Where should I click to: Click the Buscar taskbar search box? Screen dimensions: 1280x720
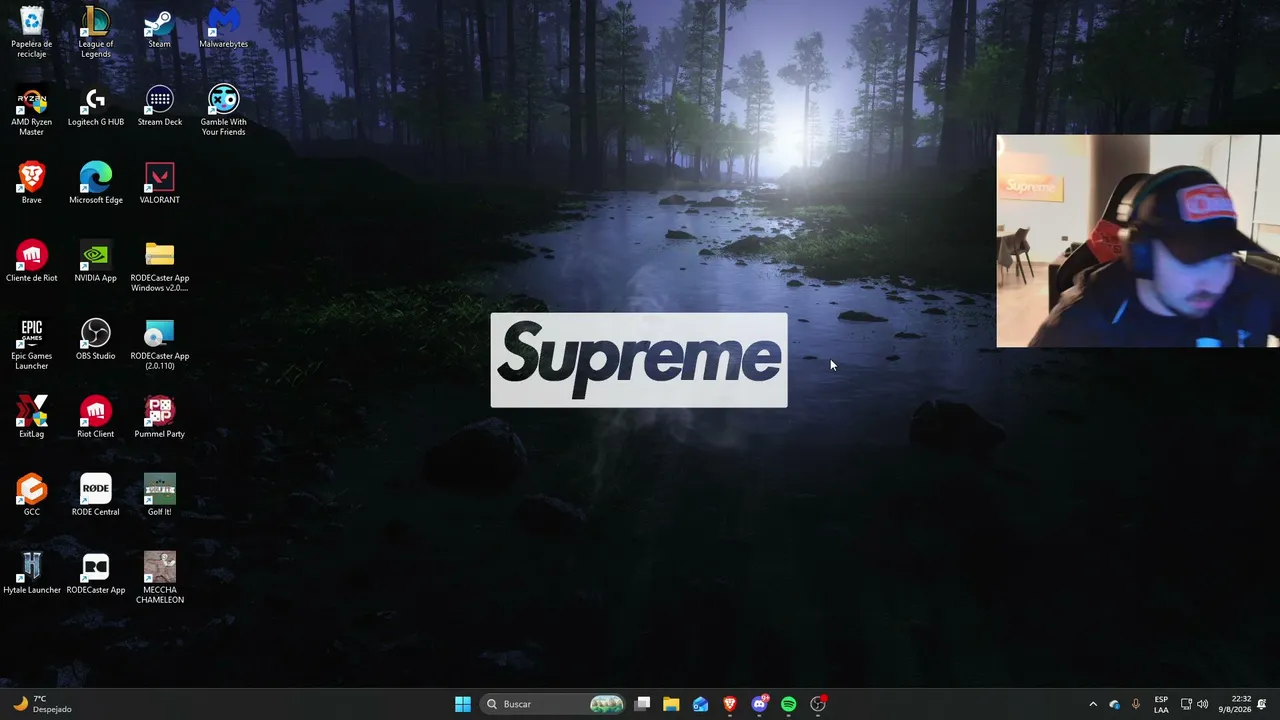point(553,704)
